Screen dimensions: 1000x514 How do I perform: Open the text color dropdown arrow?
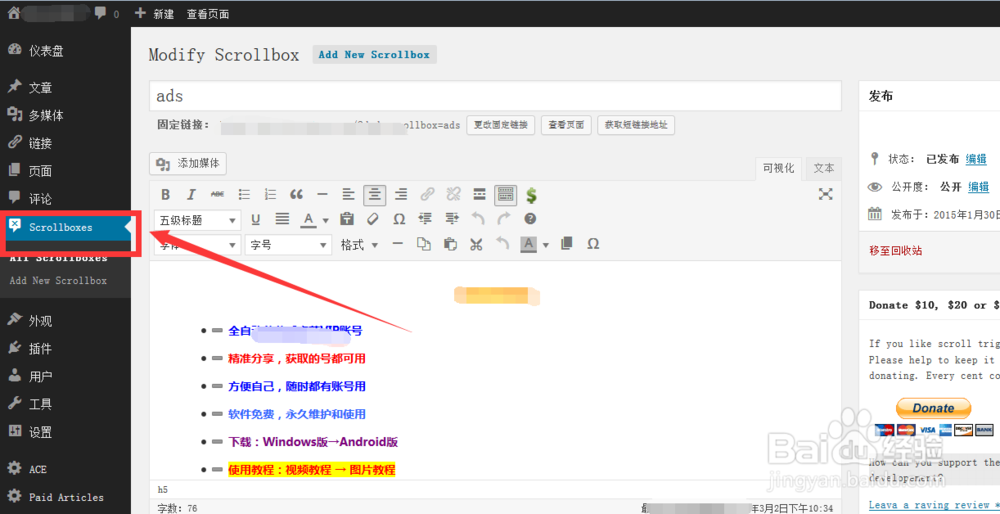(x=325, y=220)
